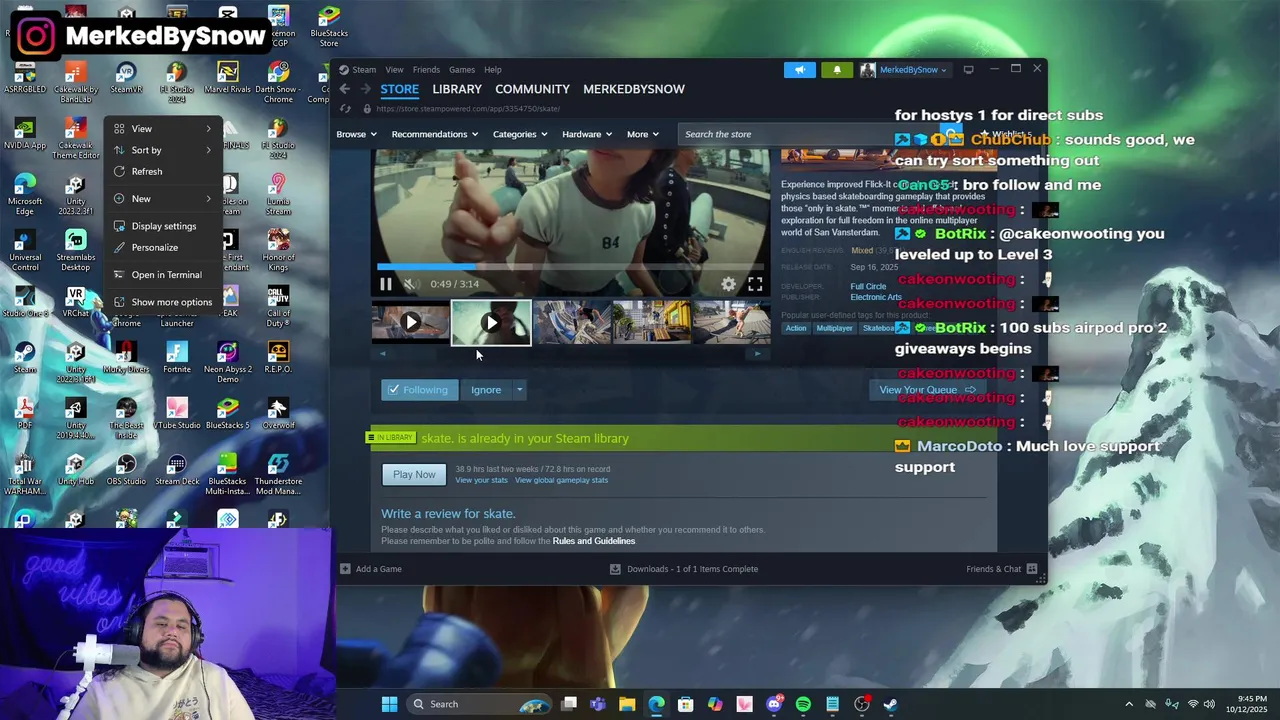1280x720 pixels.
Task: Open the Steam client View menu
Action: (395, 69)
